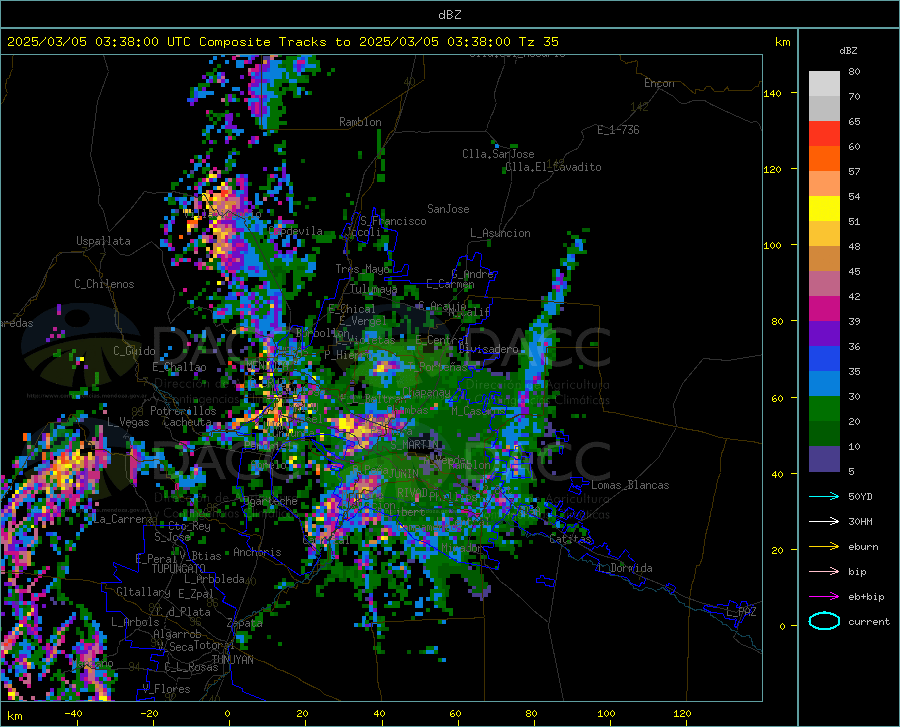Click the C_Guido label
This screenshot has height=727, width=900.
(134, 351)
